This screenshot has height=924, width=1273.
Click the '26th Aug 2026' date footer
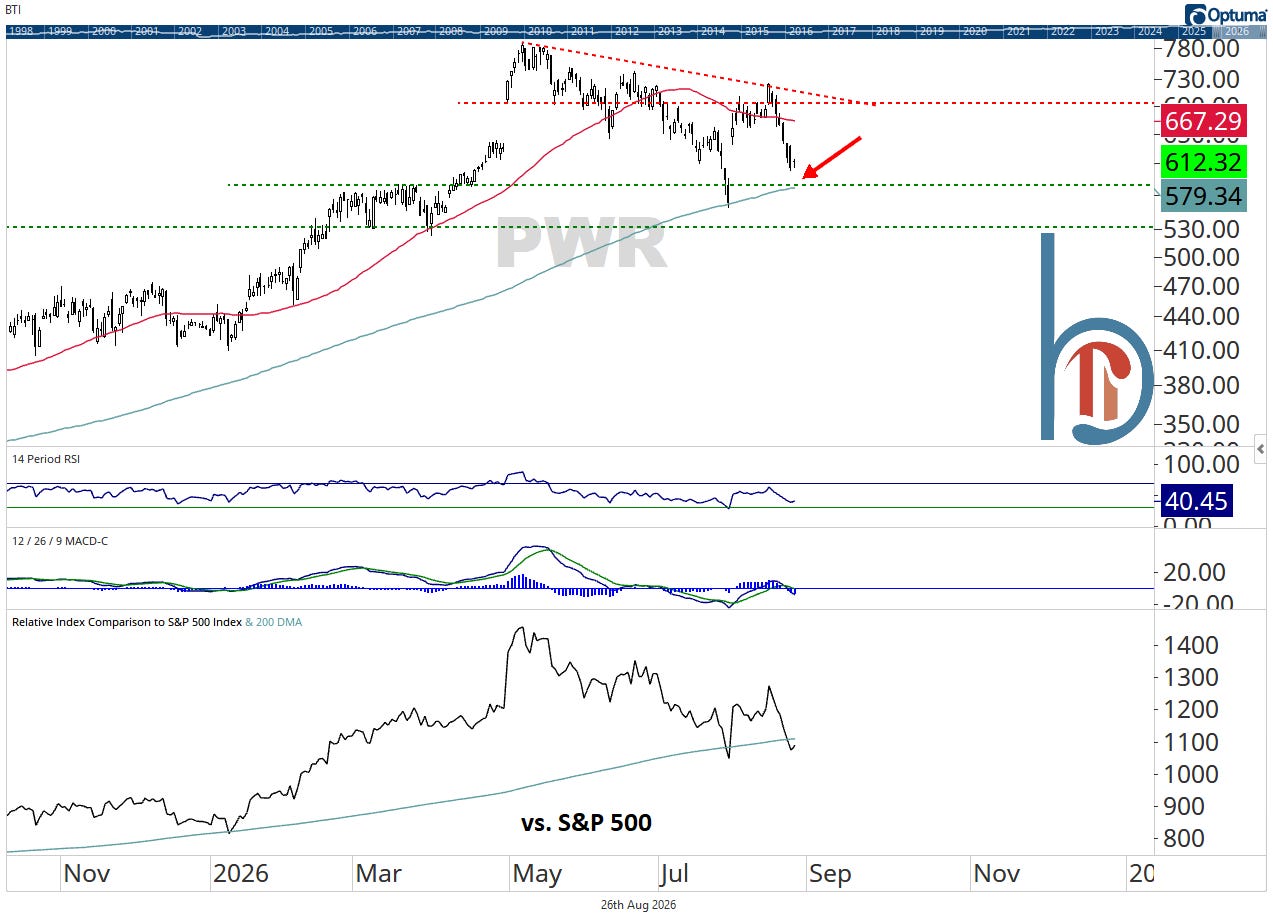(x=638, y=905)
